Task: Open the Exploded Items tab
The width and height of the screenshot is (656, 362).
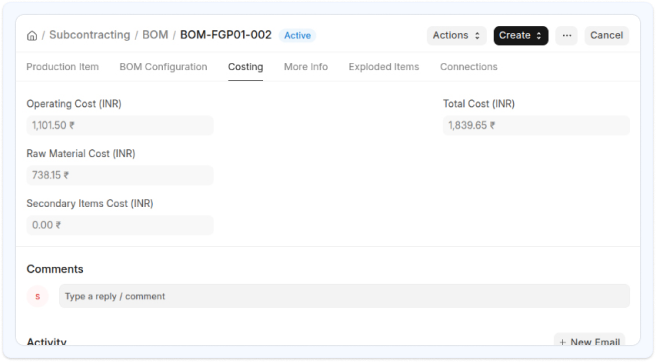Action: click(384, 67)
